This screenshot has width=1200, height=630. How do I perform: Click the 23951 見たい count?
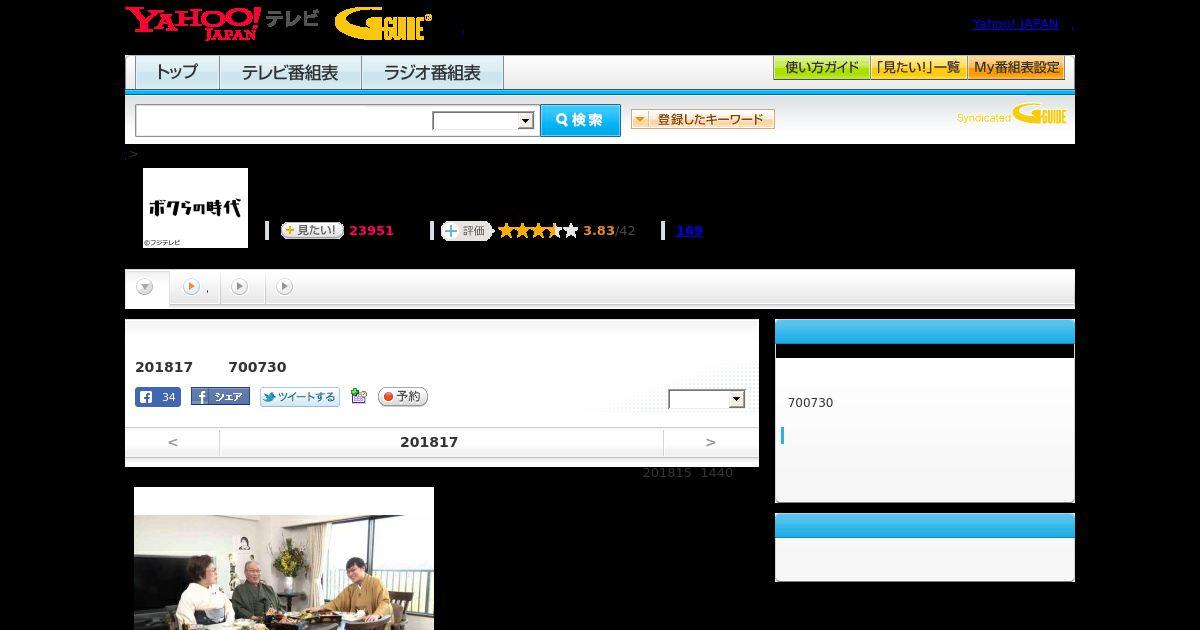(x=371, y=230)
